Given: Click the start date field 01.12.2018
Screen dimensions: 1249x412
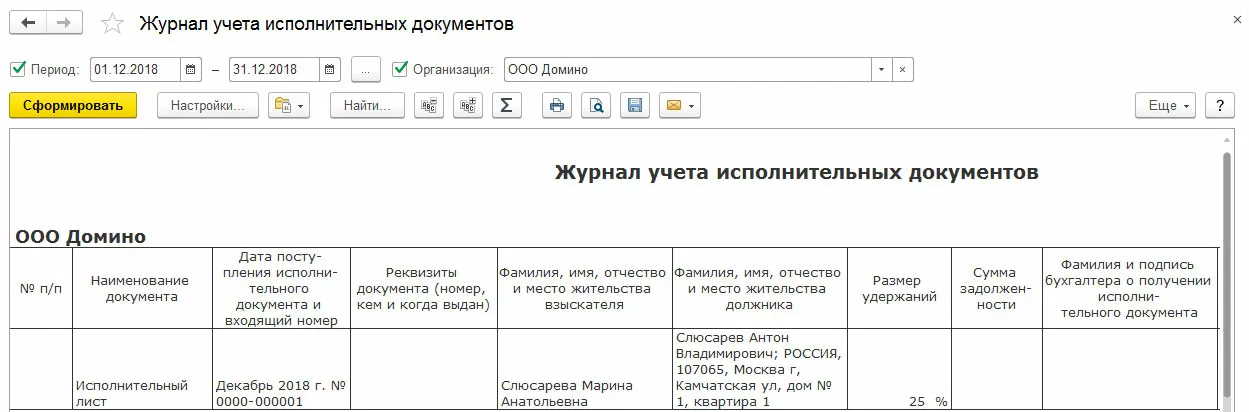Looking at the screenshot, I should point(135,69).
